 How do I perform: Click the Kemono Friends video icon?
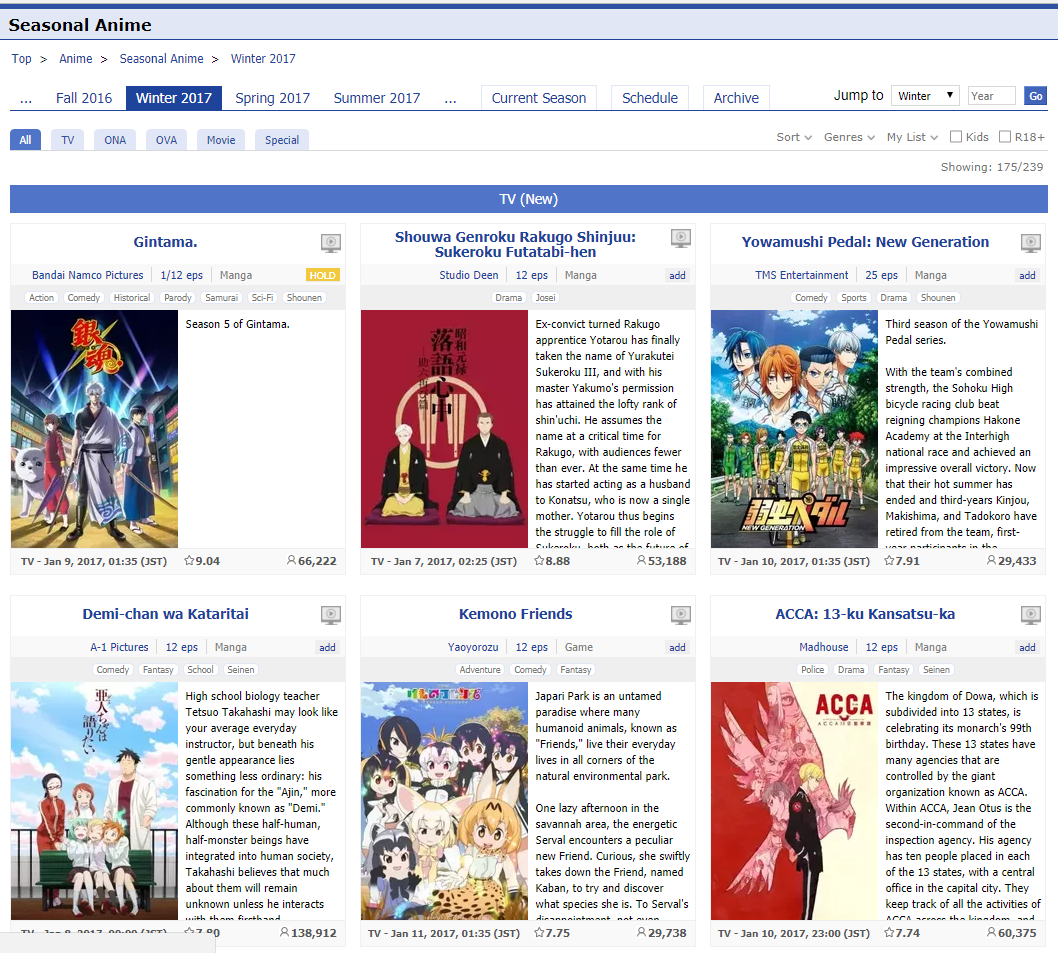point(681,614)
